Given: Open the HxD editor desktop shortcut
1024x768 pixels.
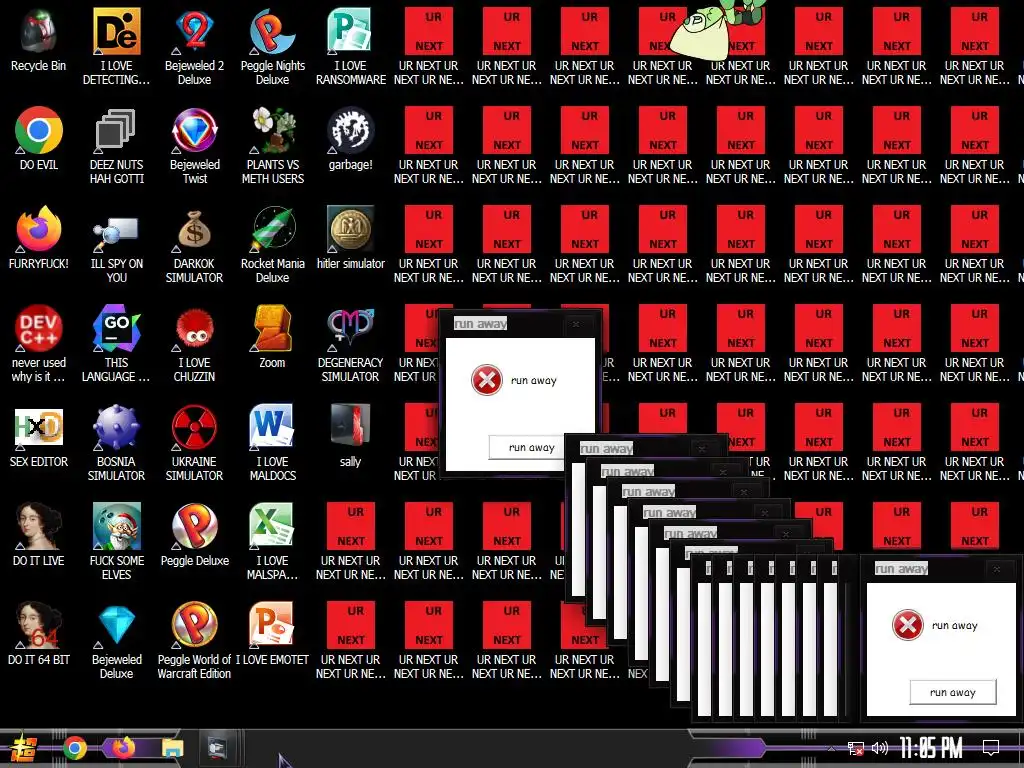Looking at the screenshot, I should [39, 428].
